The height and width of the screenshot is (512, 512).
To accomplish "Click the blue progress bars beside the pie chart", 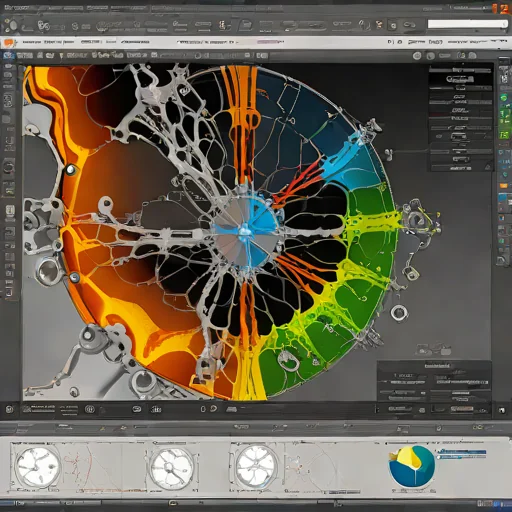I will tap(462, 454).
